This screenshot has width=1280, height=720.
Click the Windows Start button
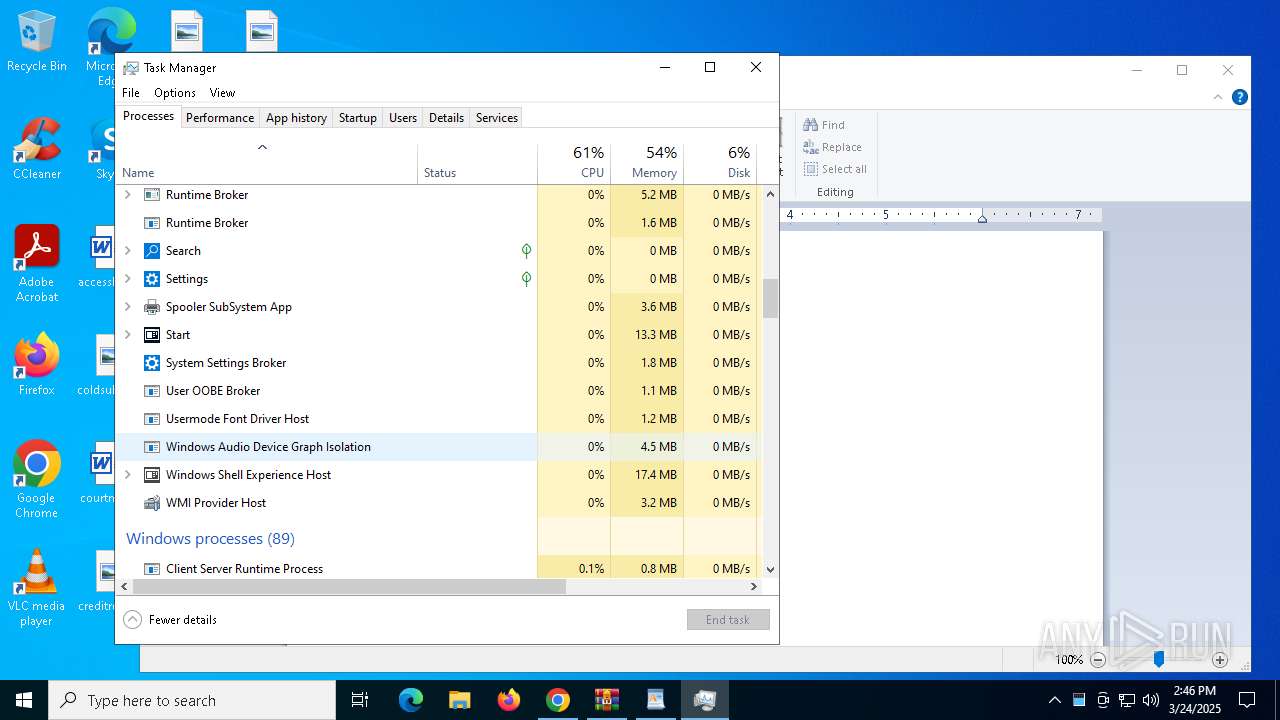(x=24, y=700)
